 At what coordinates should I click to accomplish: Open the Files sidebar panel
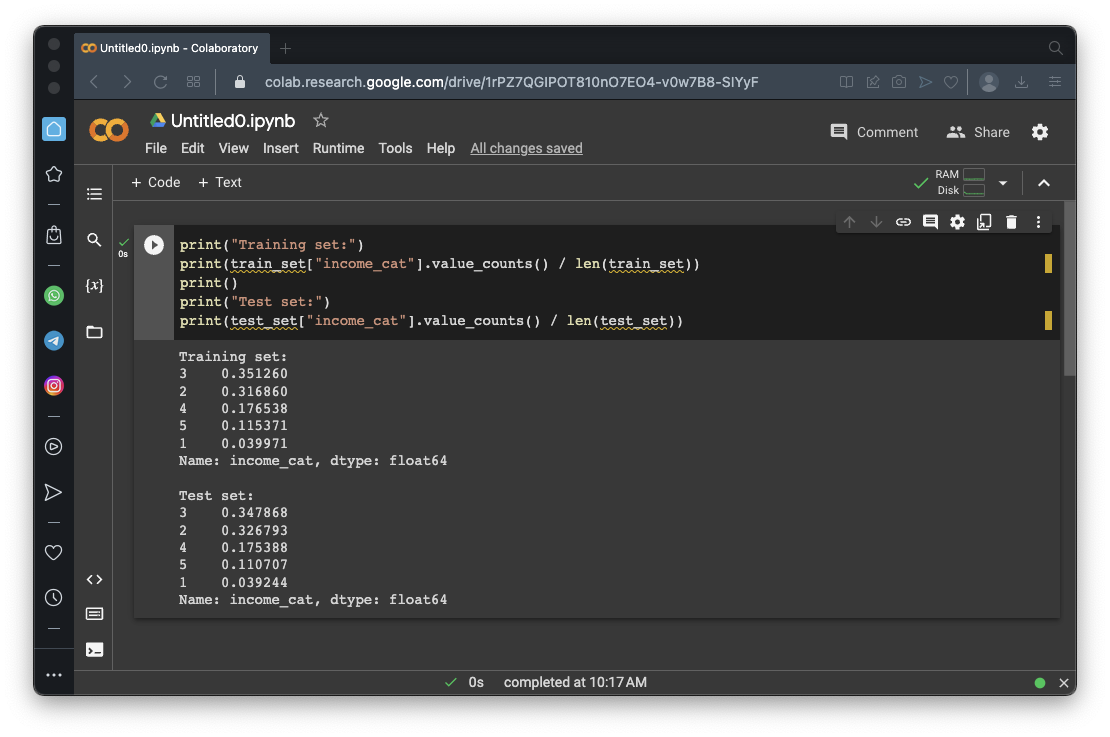[94, 332]
